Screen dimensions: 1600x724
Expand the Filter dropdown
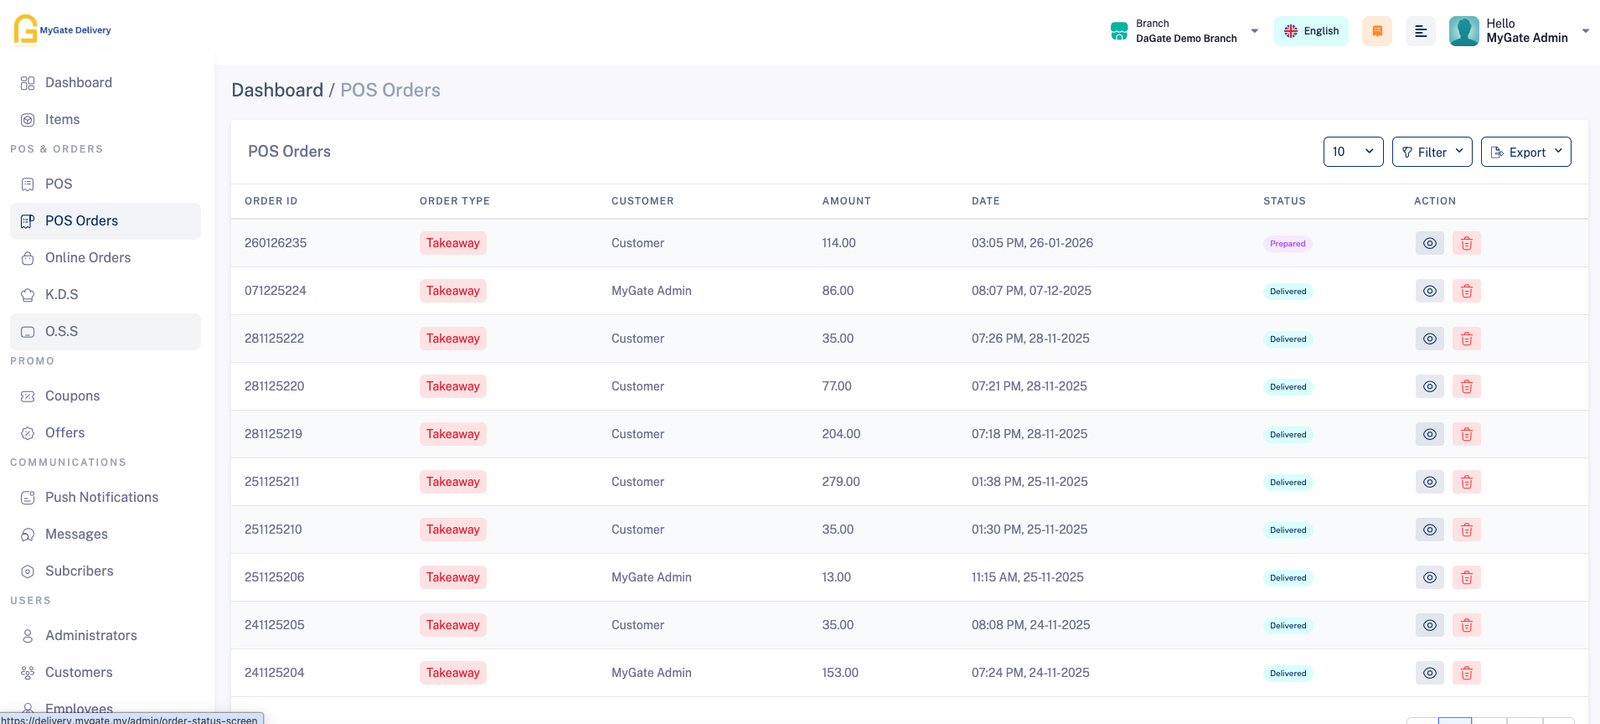1431,152
